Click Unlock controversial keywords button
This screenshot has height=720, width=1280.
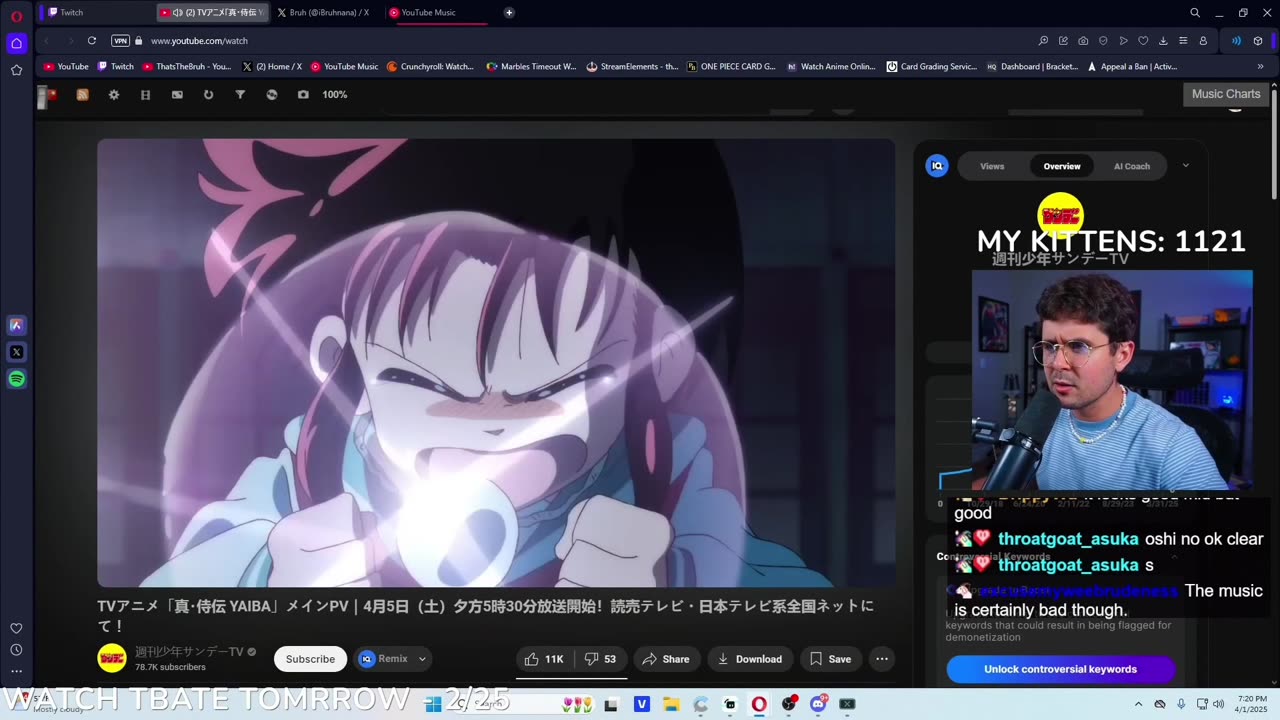pos(1060,669)
